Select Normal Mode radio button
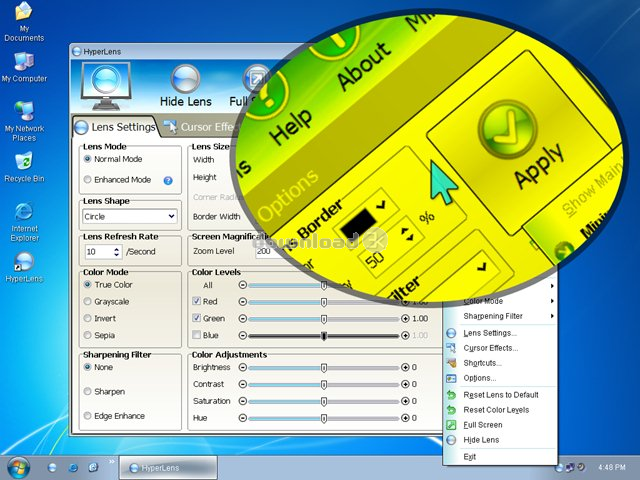The width and height of the screenshot is (640, 480). pyautogui.click(x=87, y=159)
